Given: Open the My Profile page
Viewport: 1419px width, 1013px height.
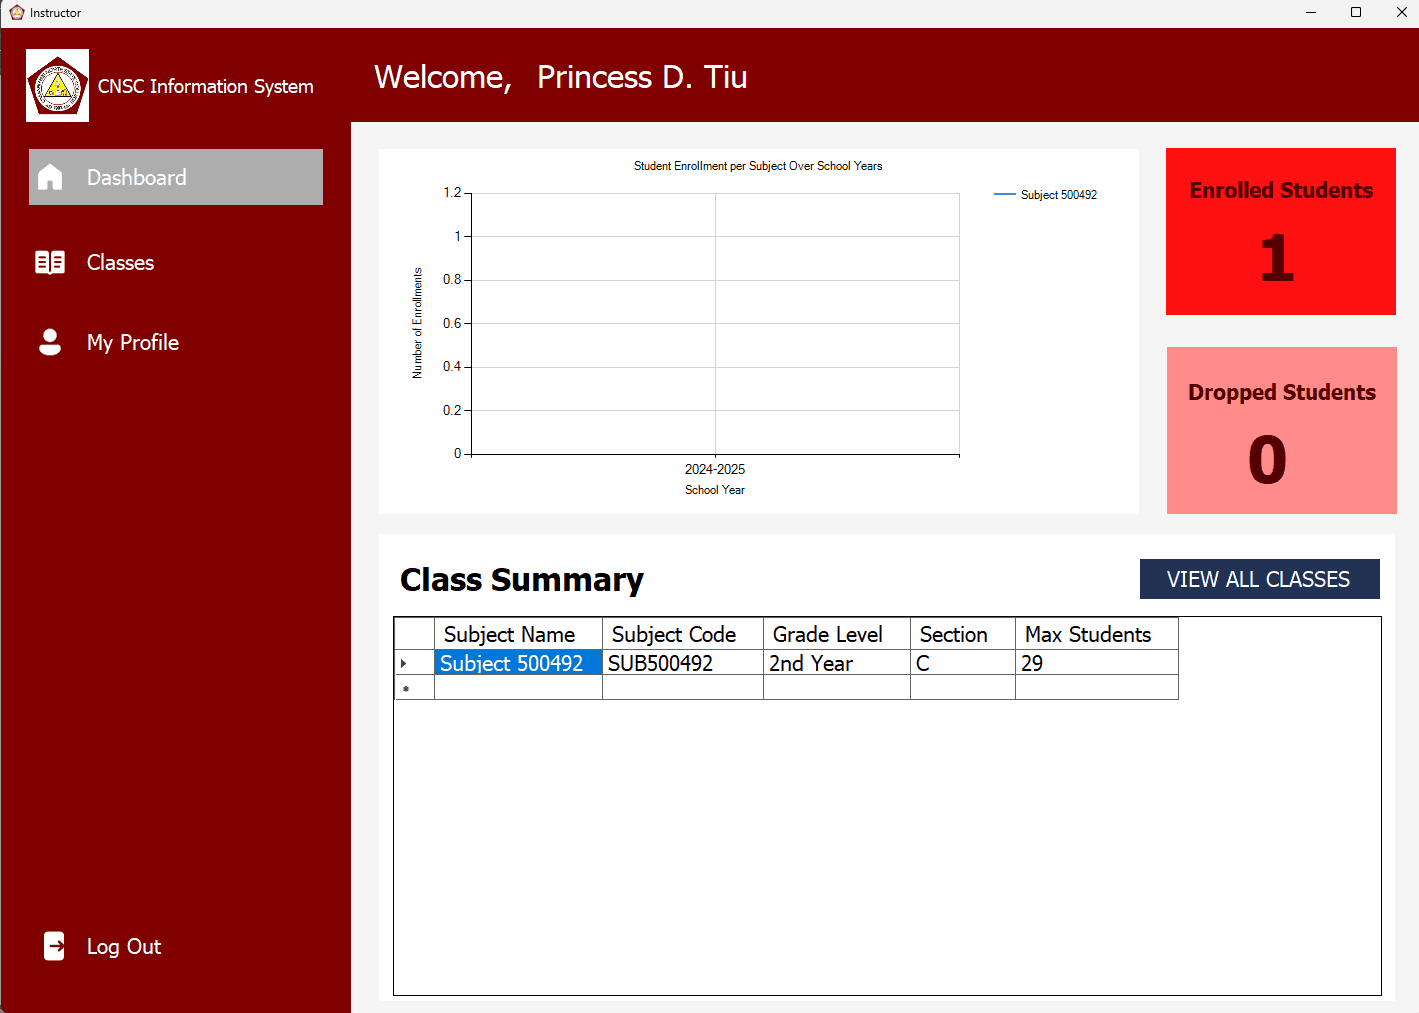Looking at the screenshot, I should pyautogui.click(x=132, y=342).
